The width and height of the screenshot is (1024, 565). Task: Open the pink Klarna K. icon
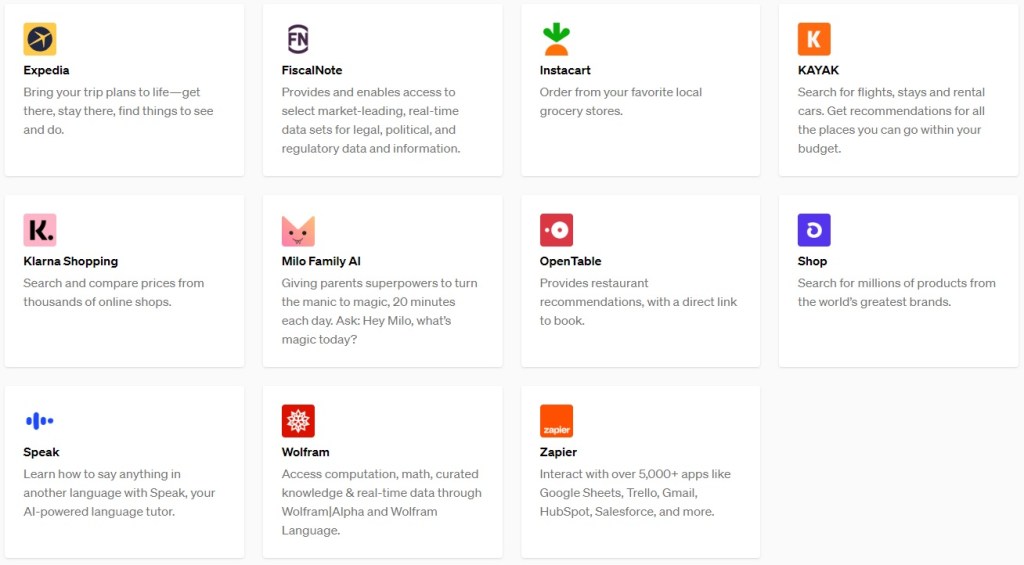tap(40, 230)
